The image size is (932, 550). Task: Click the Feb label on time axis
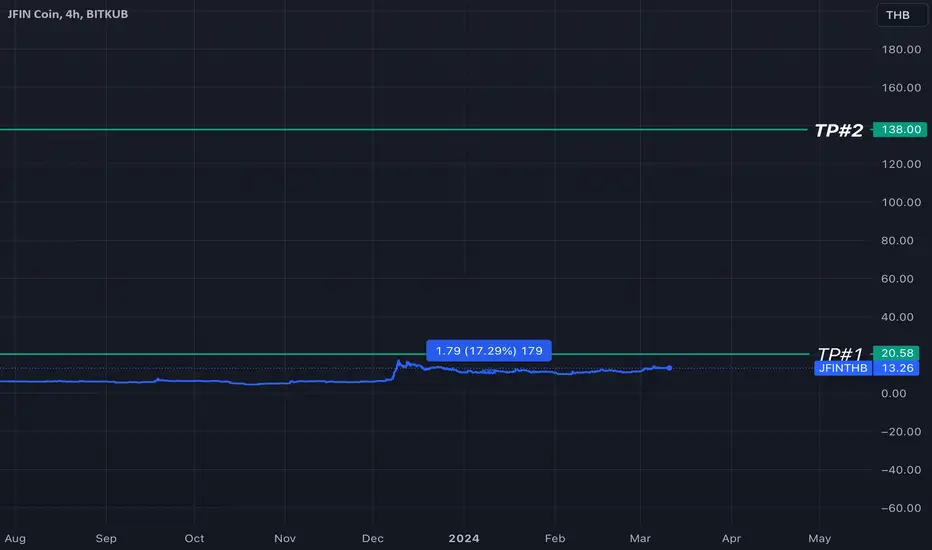coord(555,539)
